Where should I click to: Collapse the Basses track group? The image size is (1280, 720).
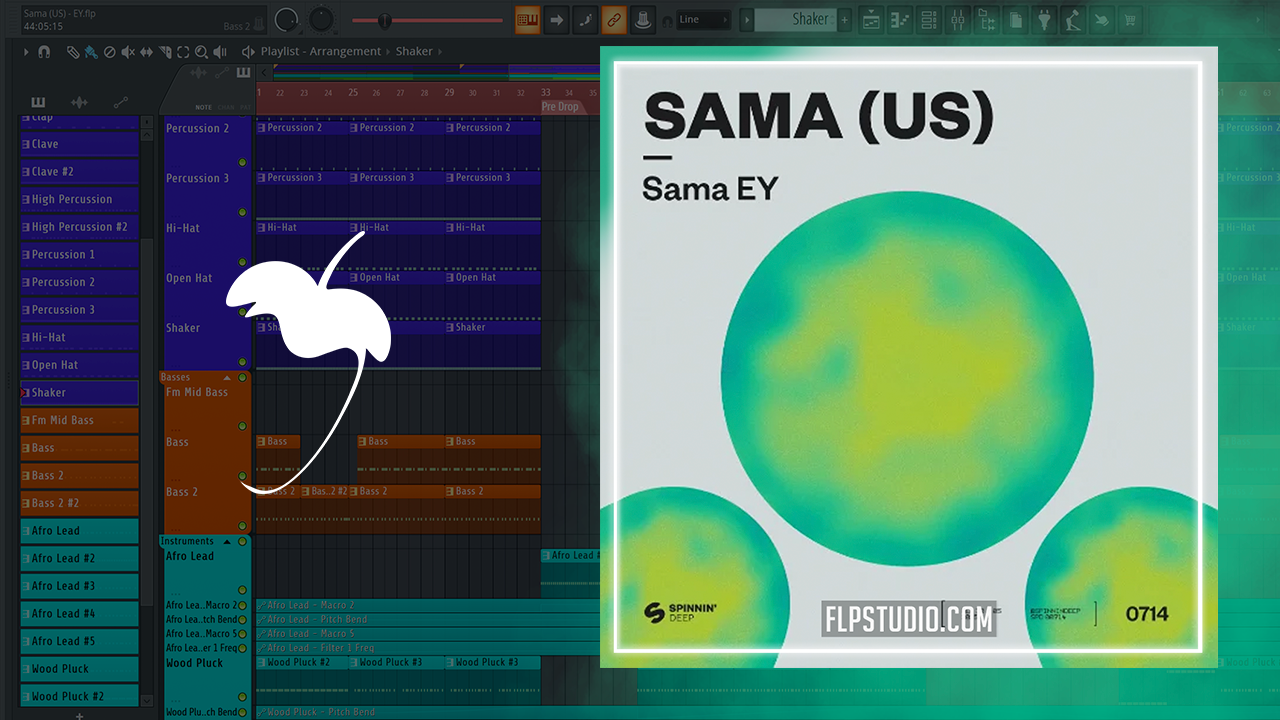coord(227,378)
